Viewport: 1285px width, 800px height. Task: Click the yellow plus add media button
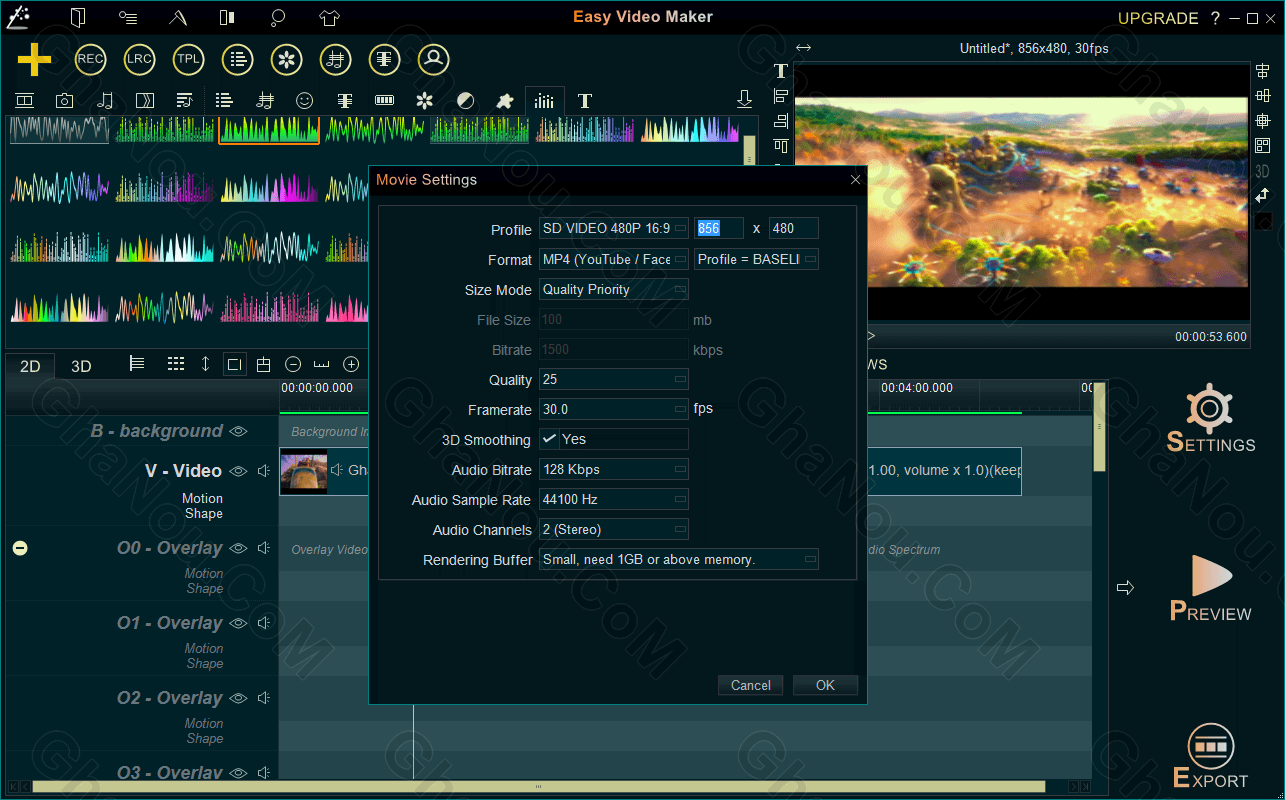click(34, 60)
